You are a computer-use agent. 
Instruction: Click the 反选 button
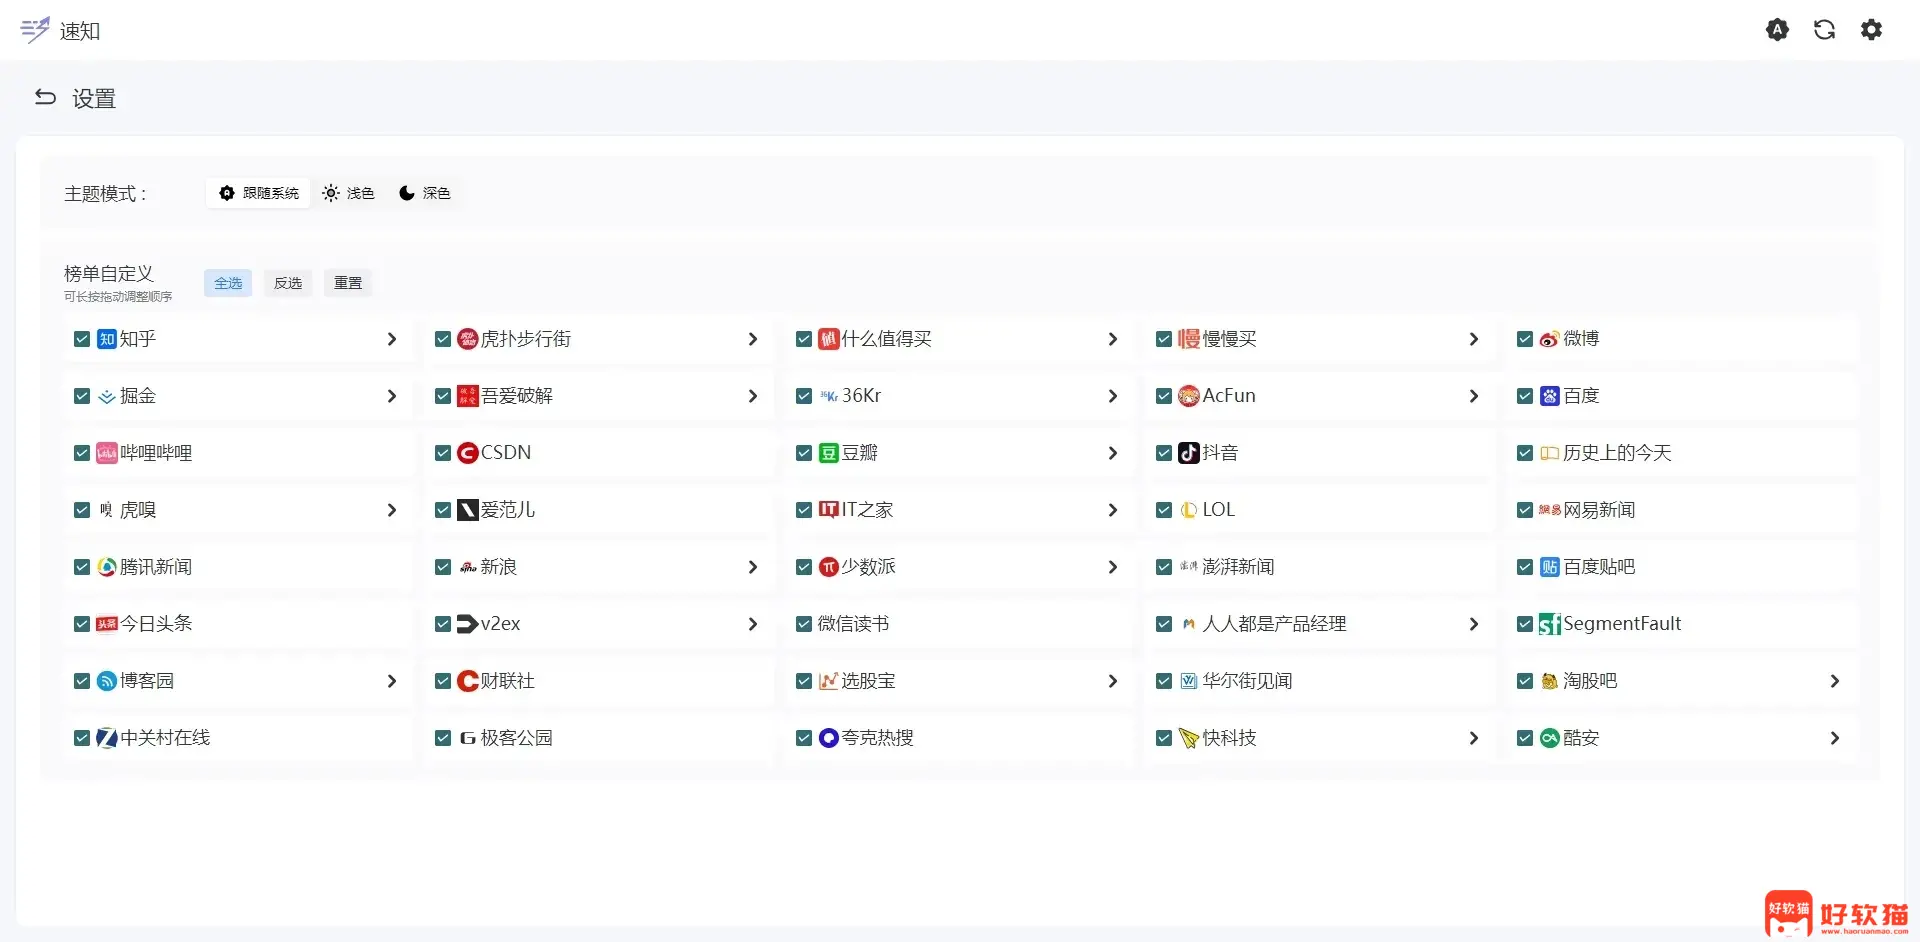288,283
